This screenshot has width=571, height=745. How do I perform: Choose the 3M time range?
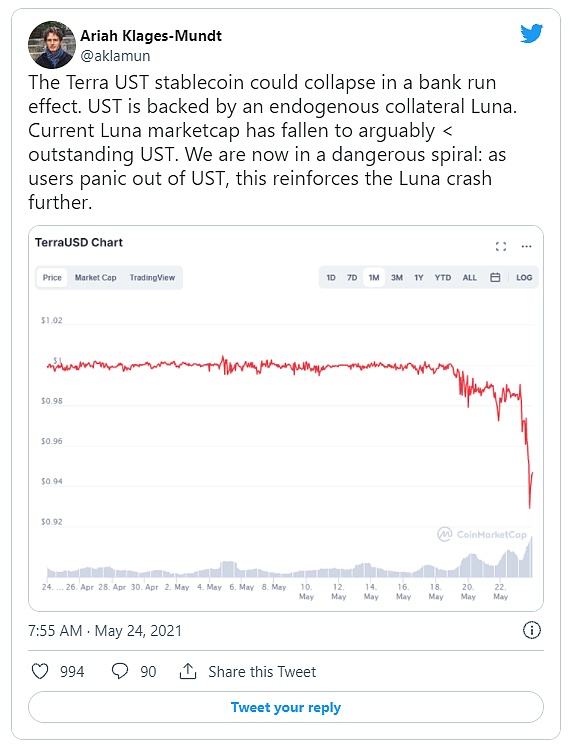tap(397, 277)
